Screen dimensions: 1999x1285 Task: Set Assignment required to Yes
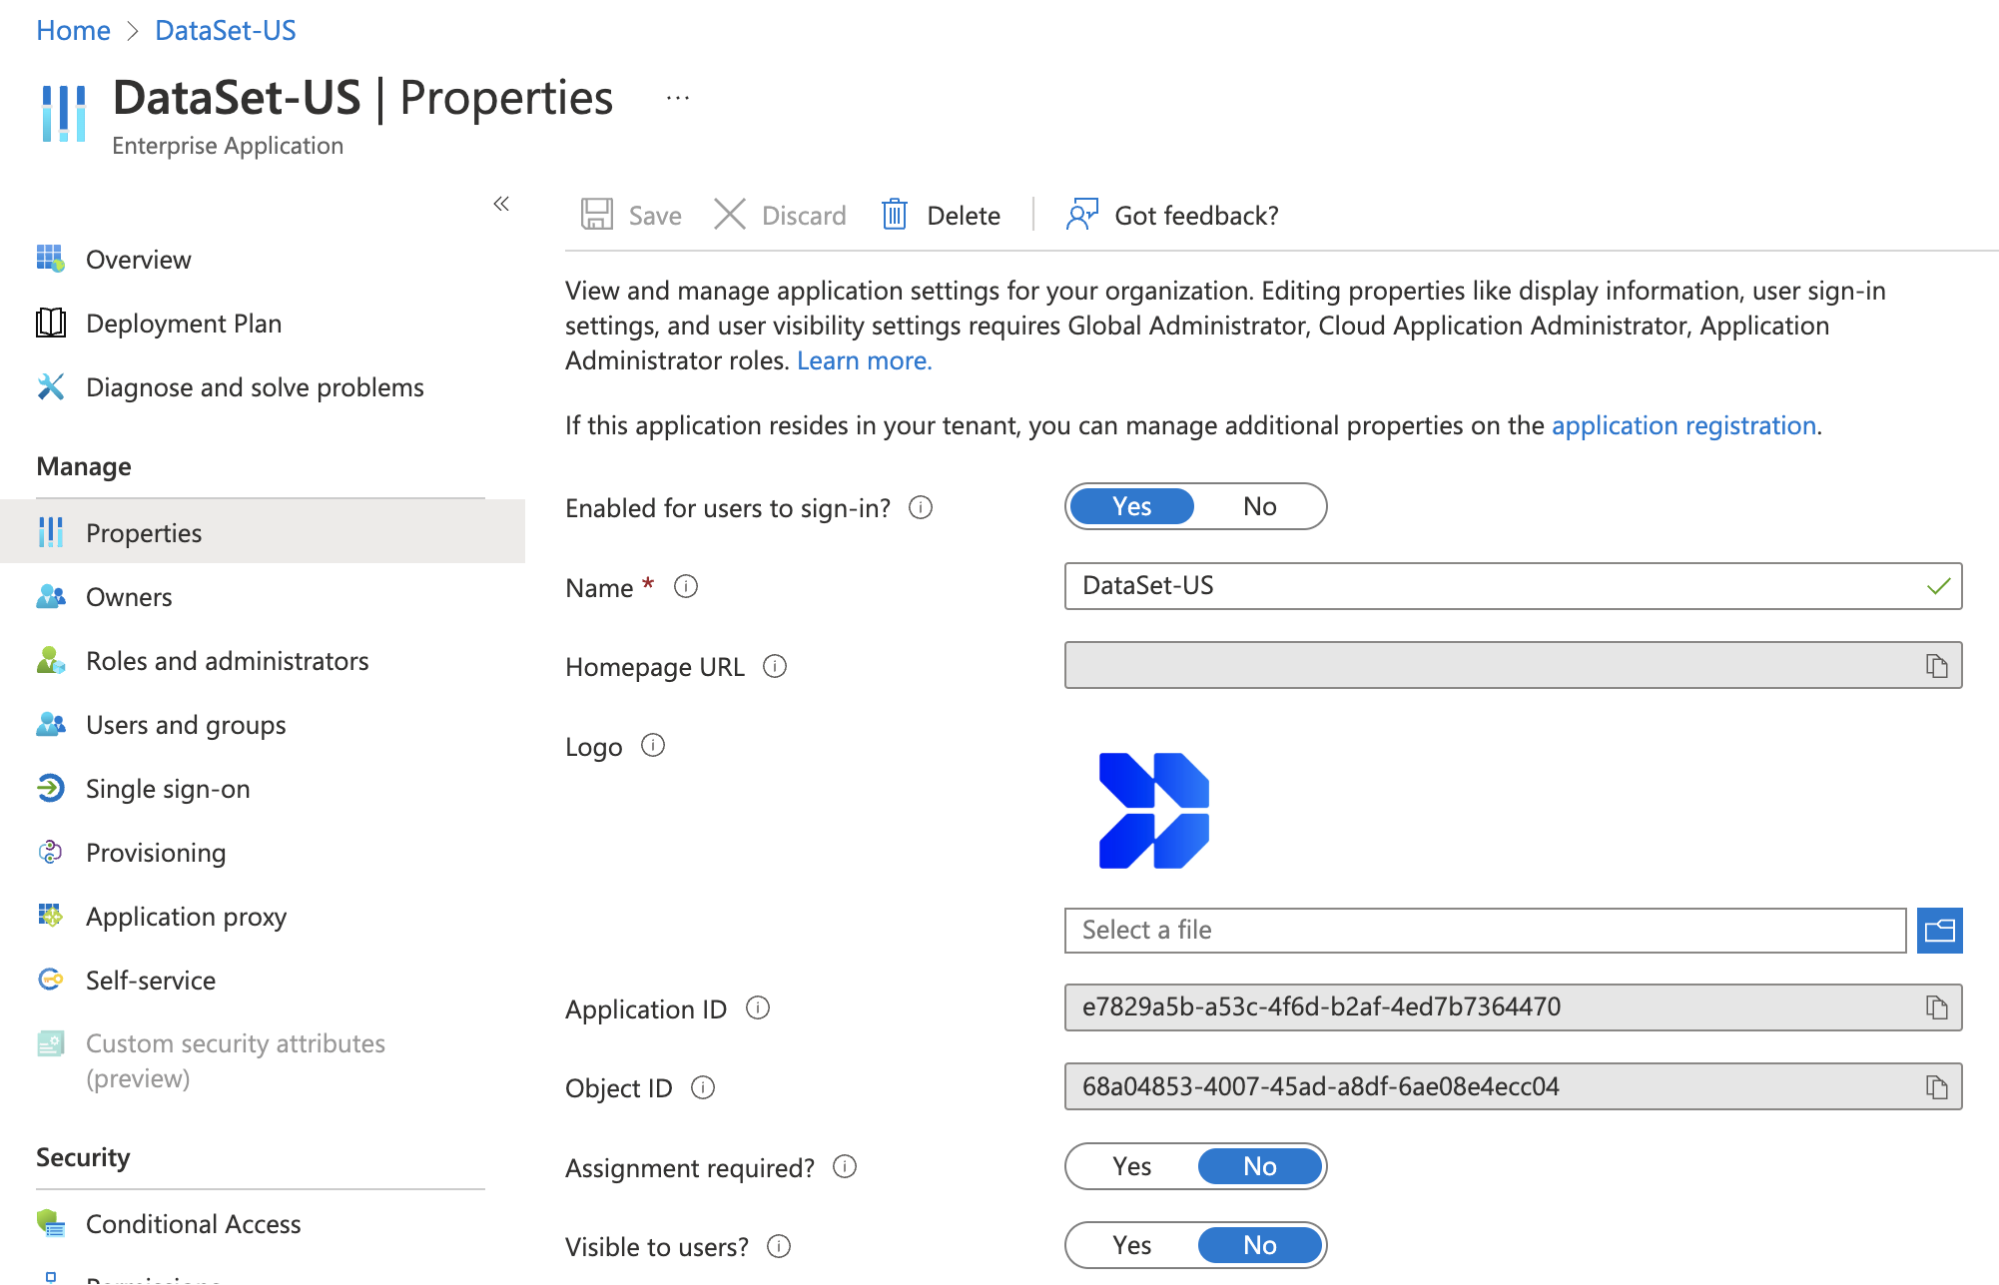coord(1132,1167)
